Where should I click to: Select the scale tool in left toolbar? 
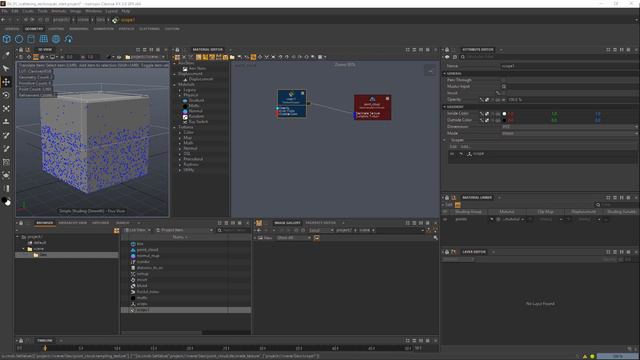6,109
